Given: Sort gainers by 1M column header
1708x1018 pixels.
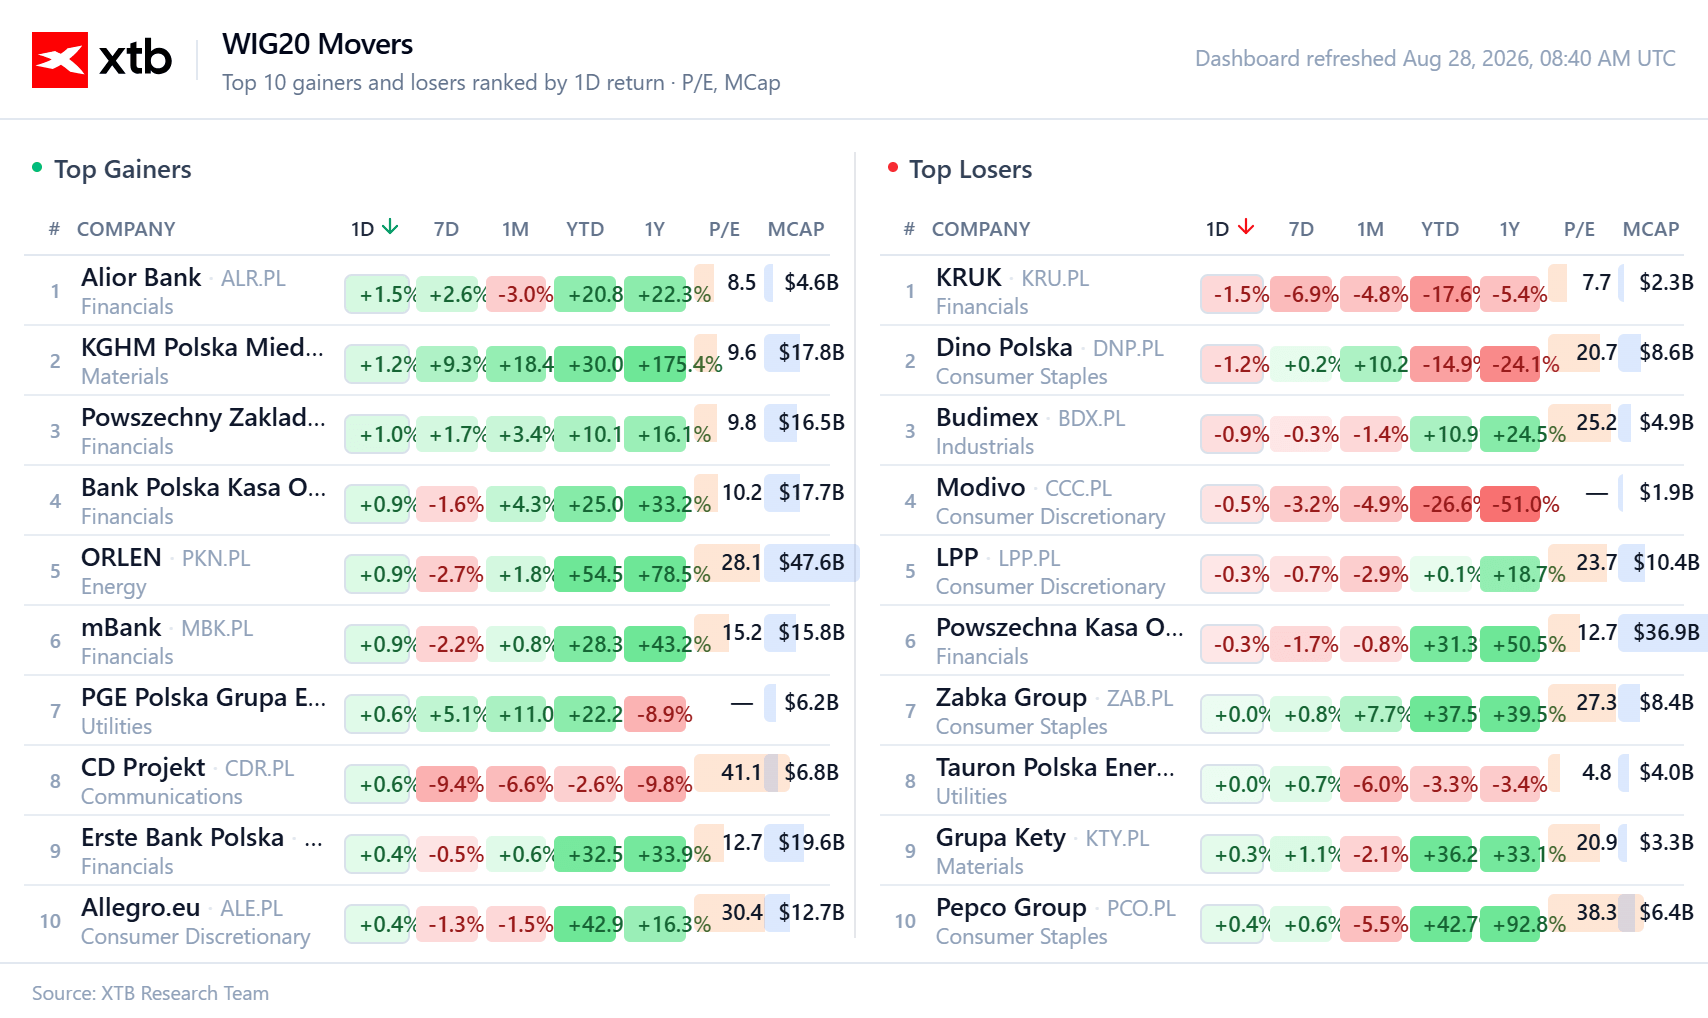Looking at the screenshot, I should (515, 229).
